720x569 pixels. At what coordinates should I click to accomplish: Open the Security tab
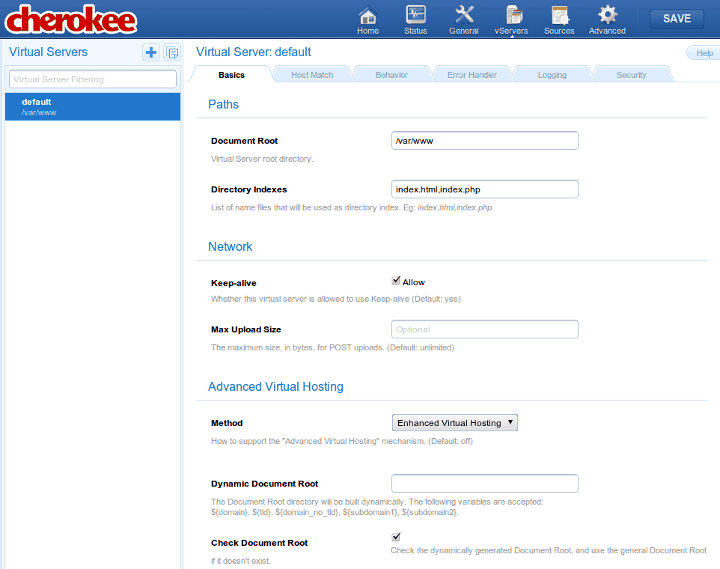pyautogui.click(x=631, y=75)
